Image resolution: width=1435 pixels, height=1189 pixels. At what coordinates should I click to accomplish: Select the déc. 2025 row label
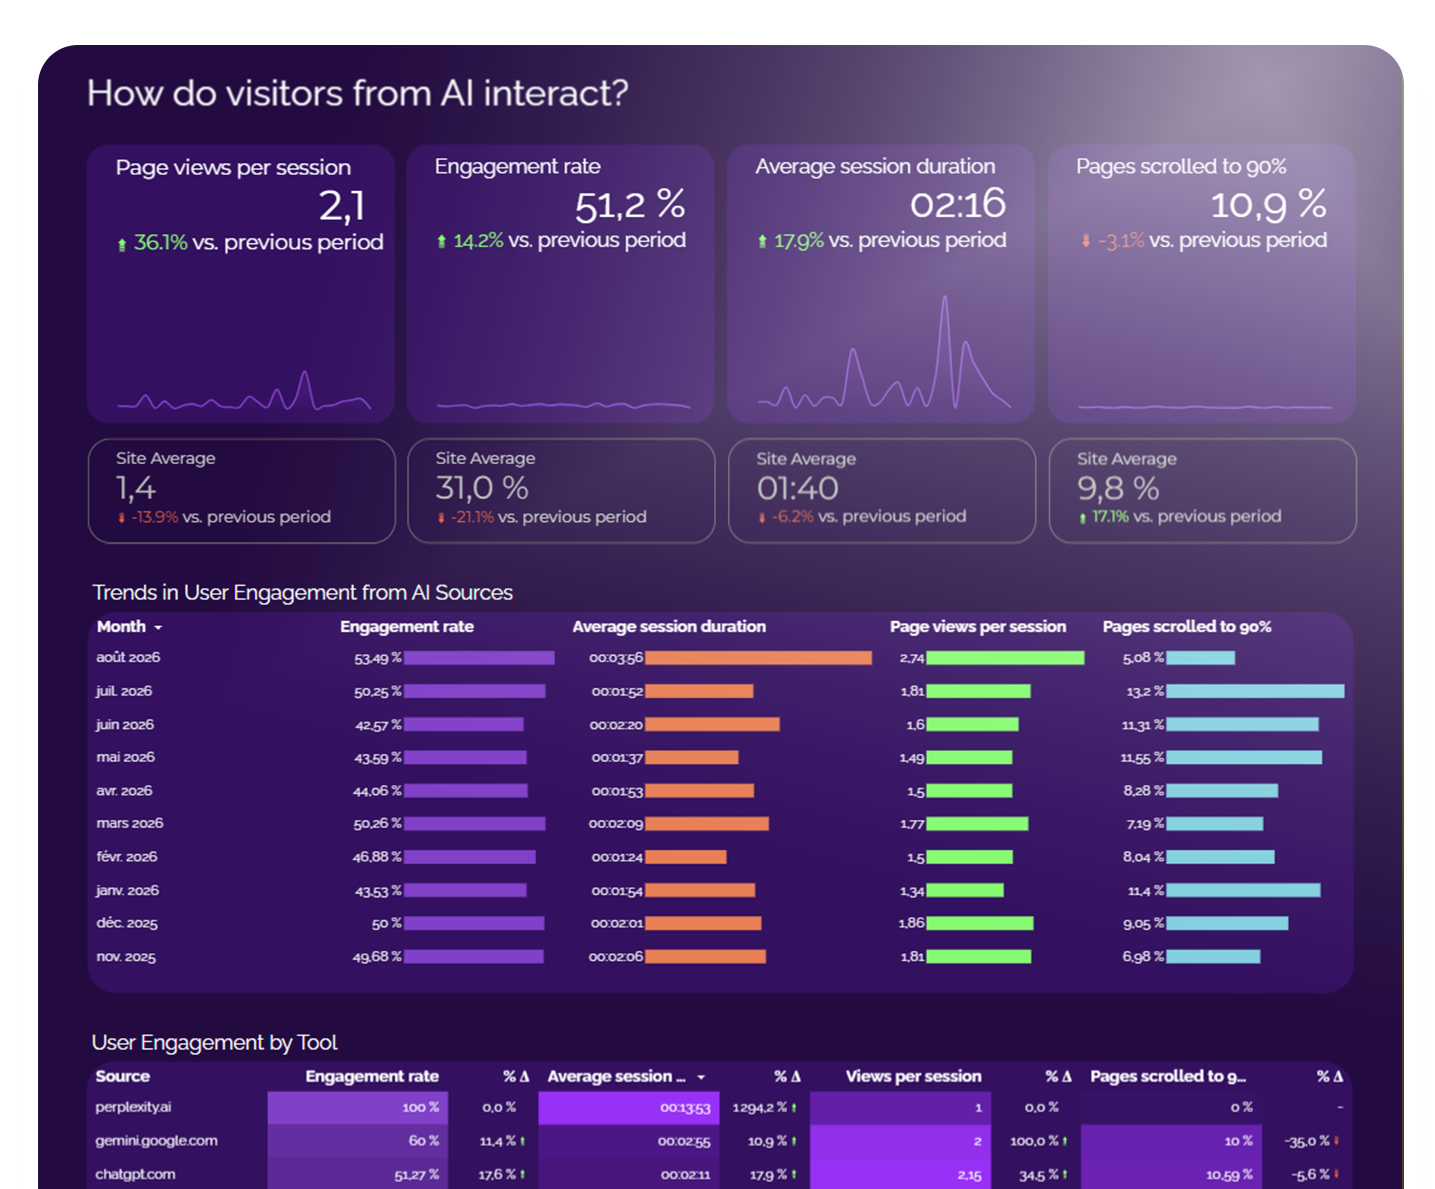click(127, 924)
